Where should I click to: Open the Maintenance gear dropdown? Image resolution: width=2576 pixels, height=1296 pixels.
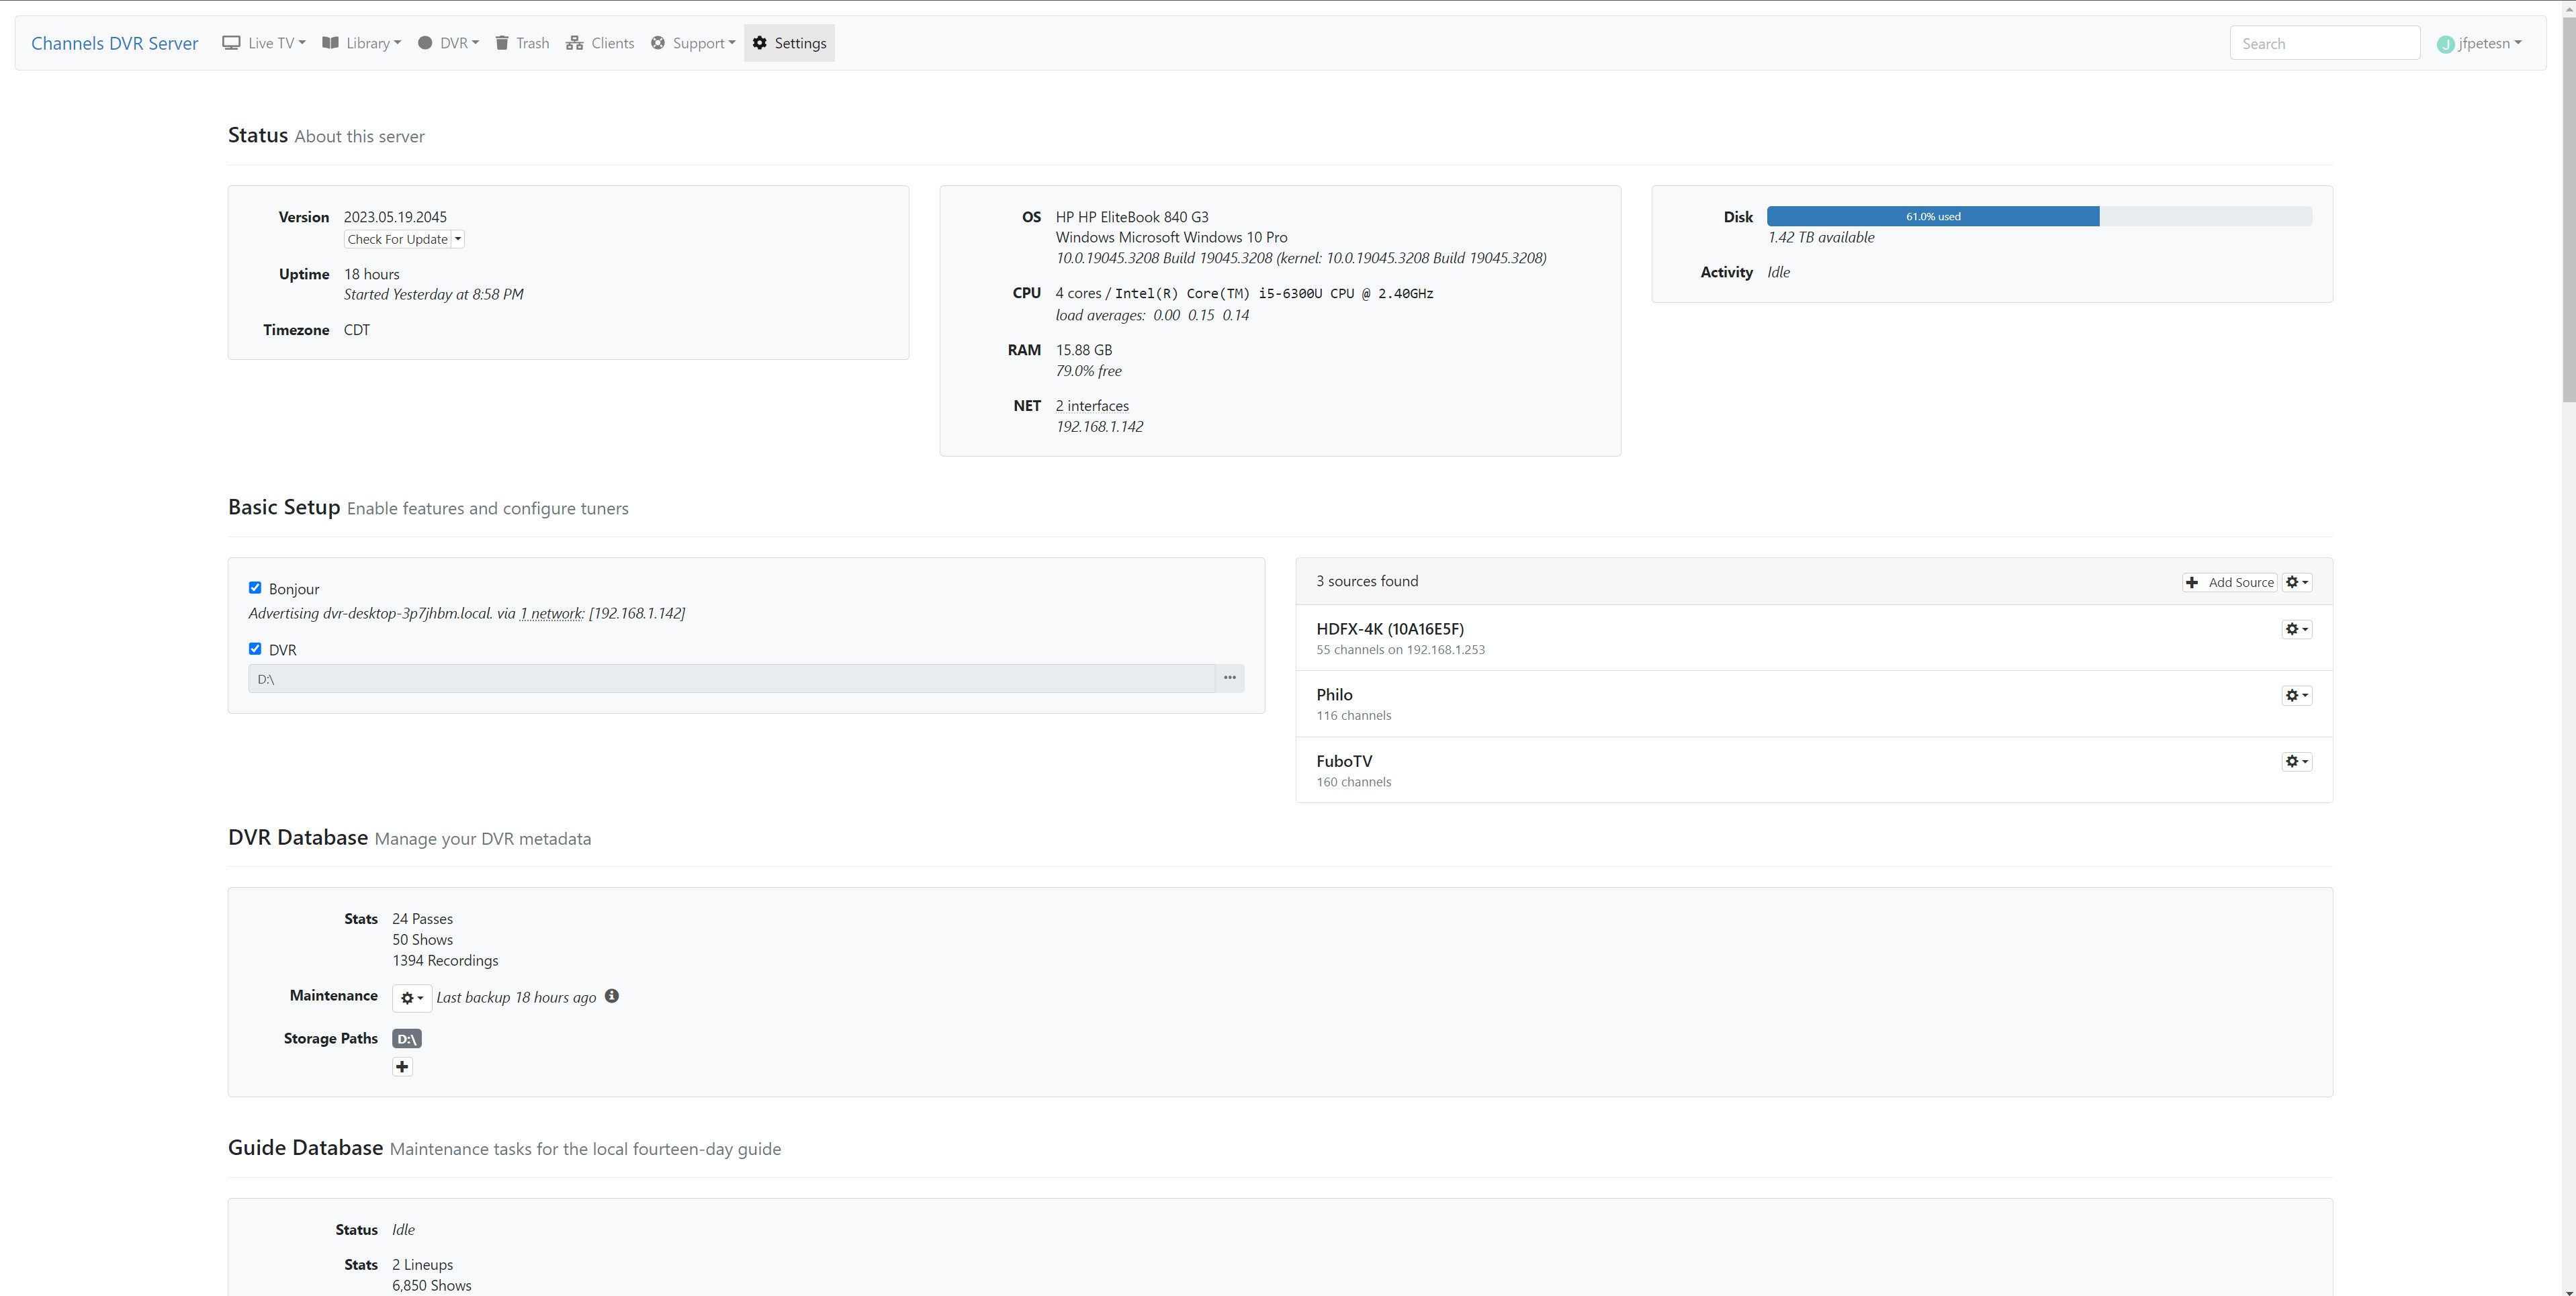[x=411, y=998]
